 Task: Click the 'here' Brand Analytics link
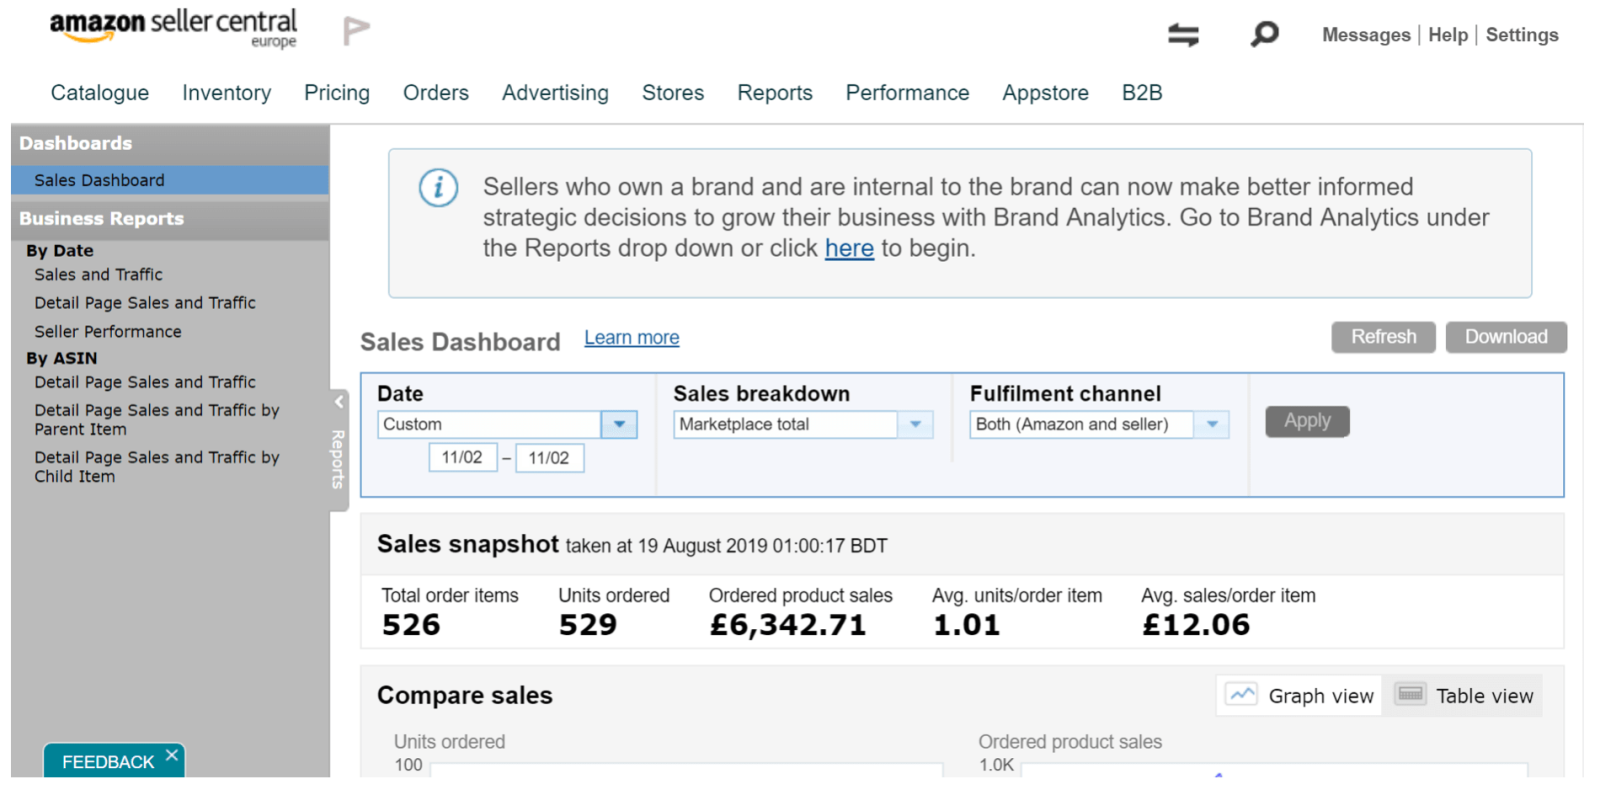849,248
